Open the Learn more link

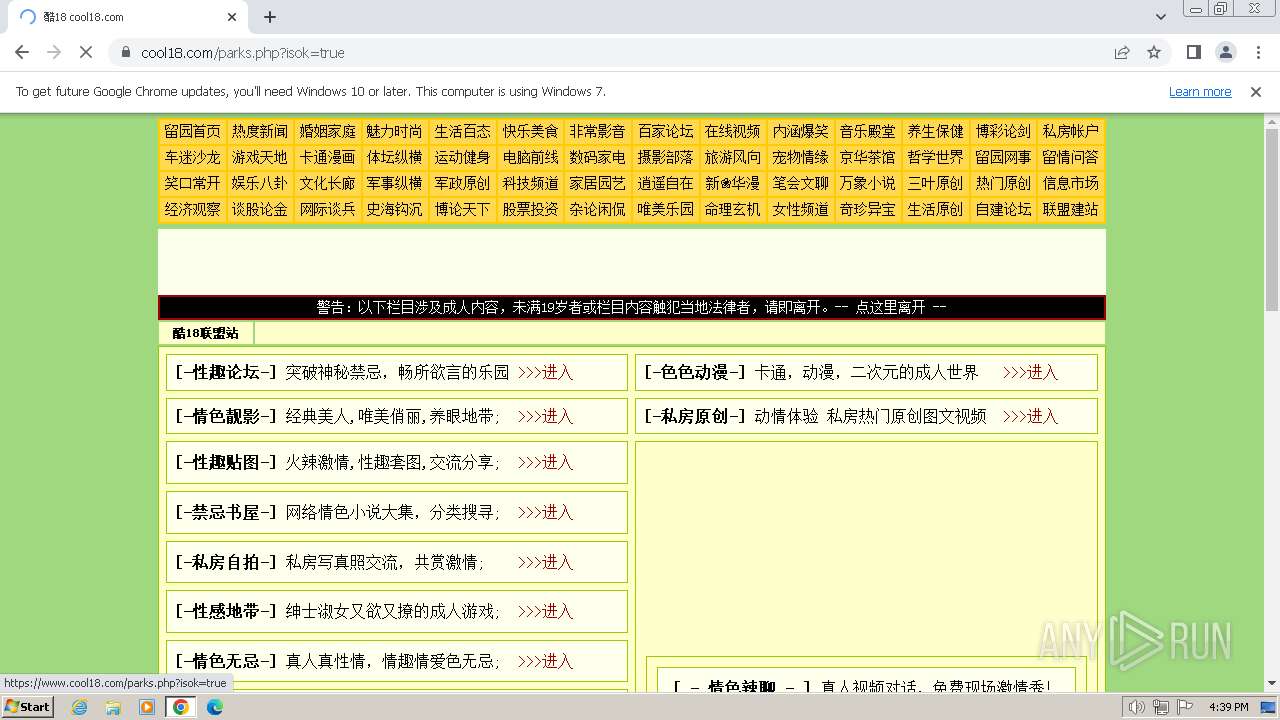click(1200, 91)
